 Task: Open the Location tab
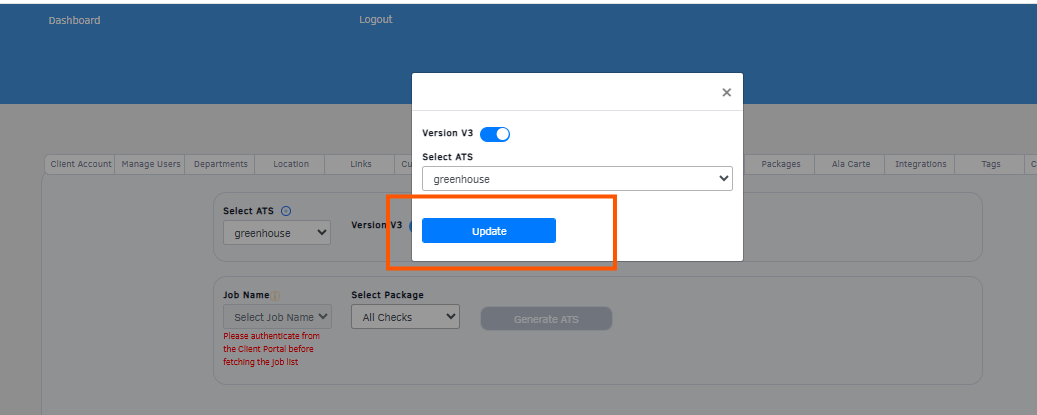(291, 164)
